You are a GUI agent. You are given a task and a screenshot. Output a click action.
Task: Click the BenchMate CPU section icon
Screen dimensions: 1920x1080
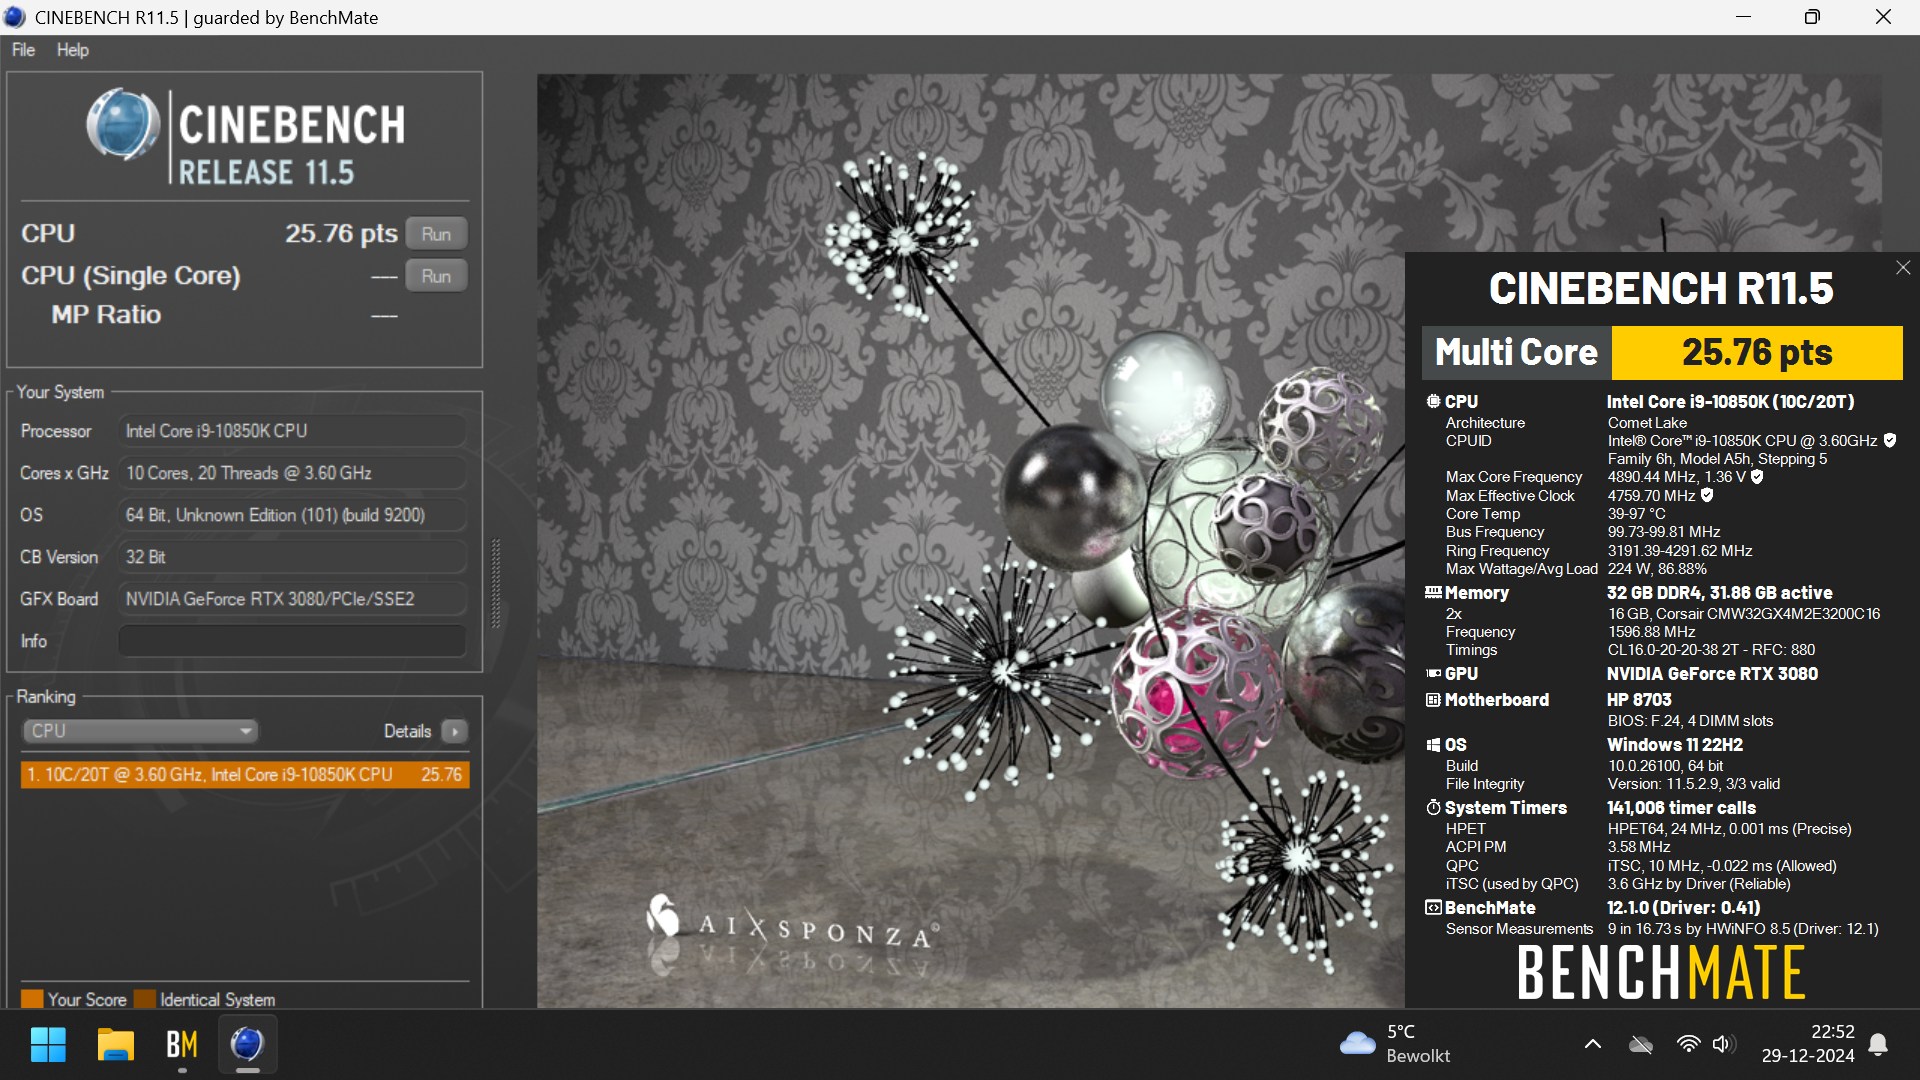1433,401
